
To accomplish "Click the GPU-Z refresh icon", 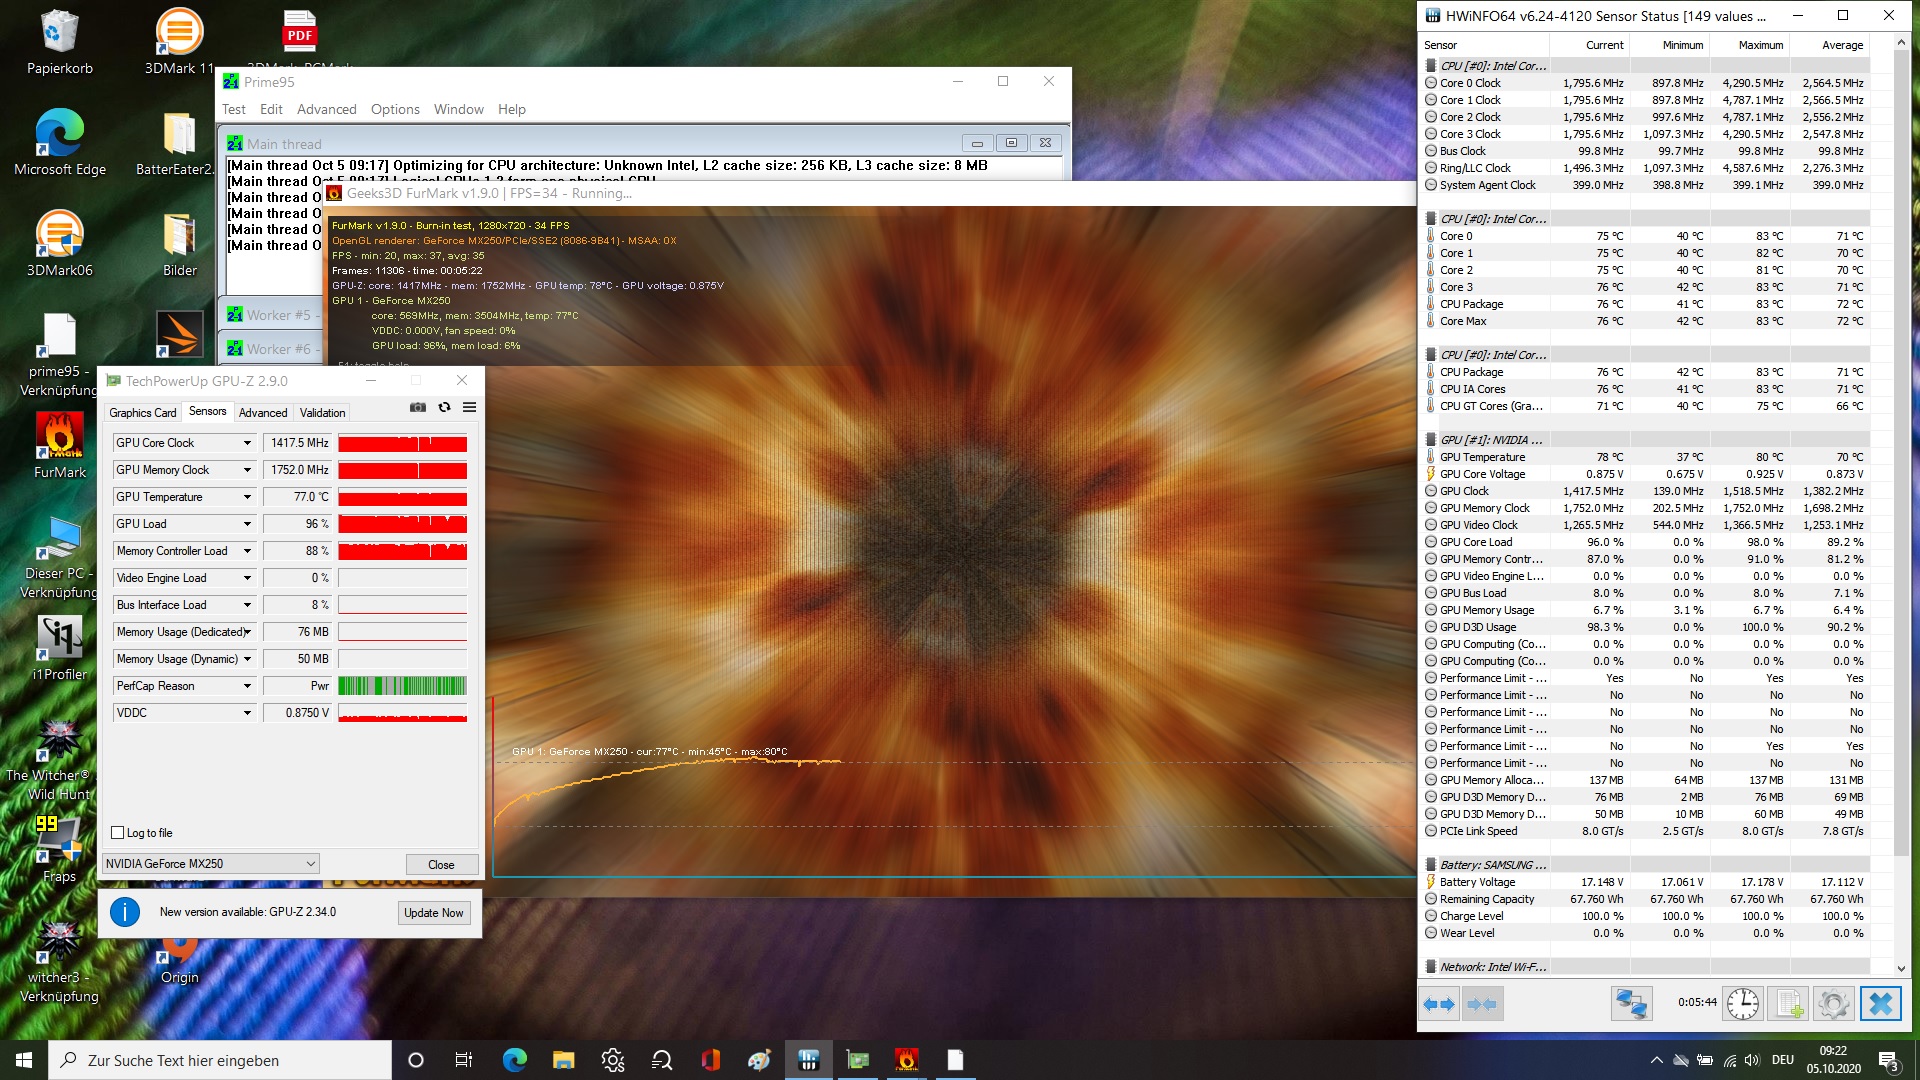I will [x=444, y=407].
